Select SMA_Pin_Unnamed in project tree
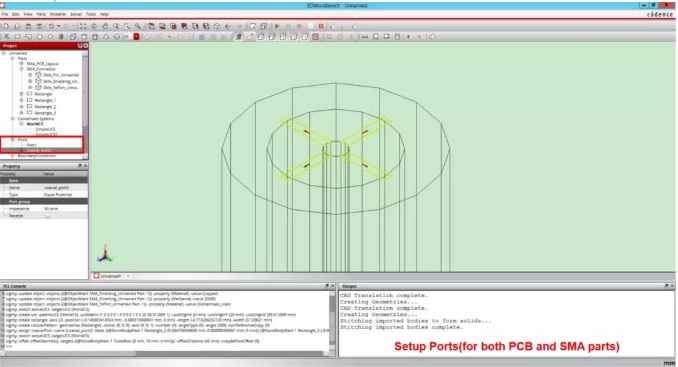The height and width of the screenshot is (367, 678). click(x=61, y=75)
